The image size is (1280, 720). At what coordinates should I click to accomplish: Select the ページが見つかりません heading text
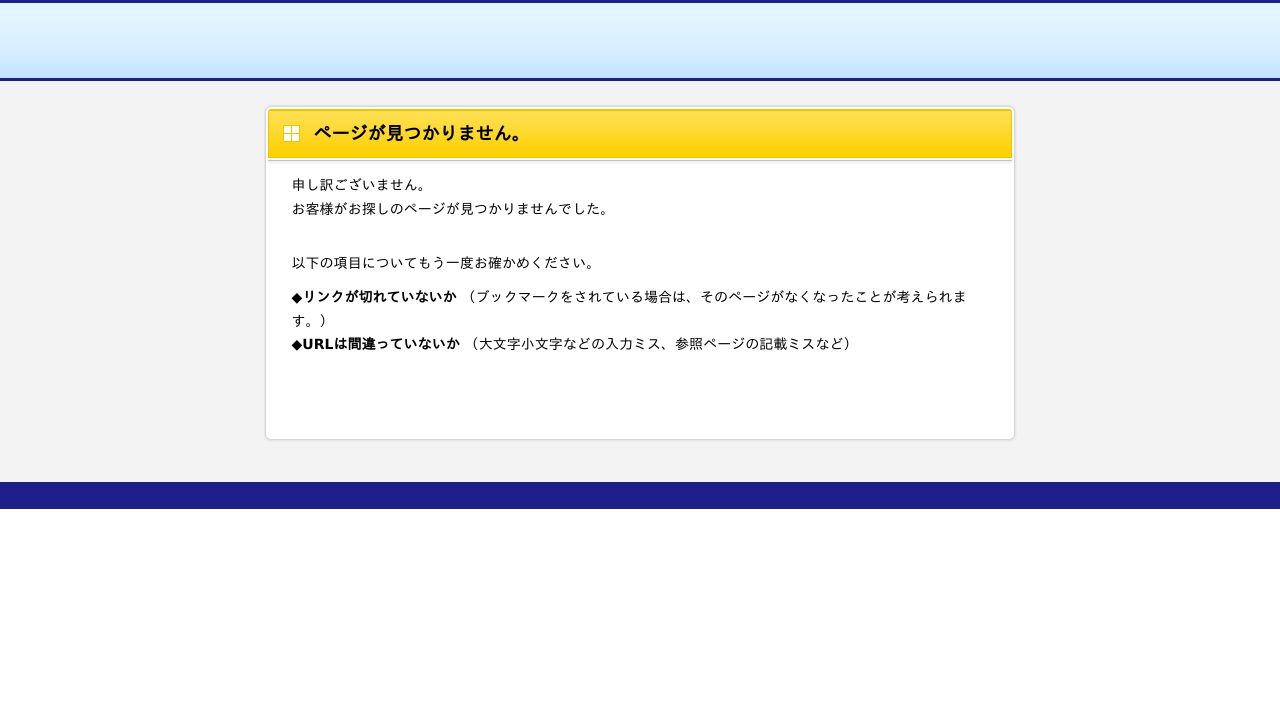[418, 133]
